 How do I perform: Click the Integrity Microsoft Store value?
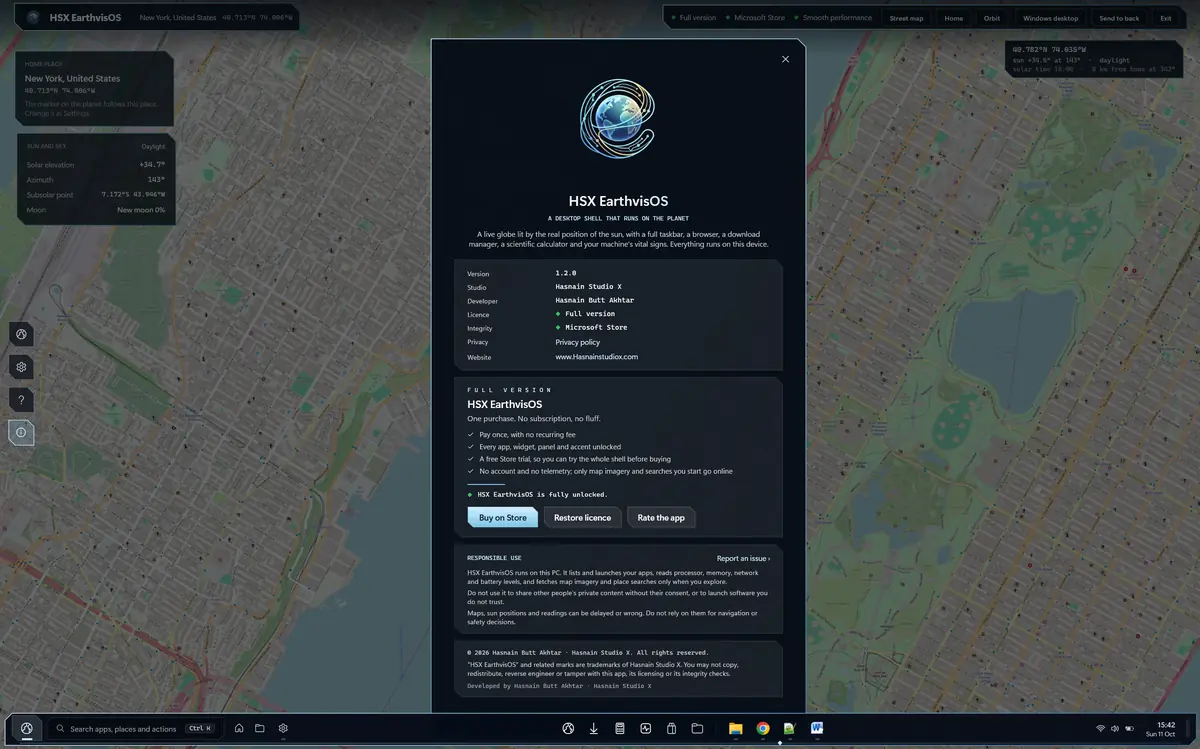(591, 327)
